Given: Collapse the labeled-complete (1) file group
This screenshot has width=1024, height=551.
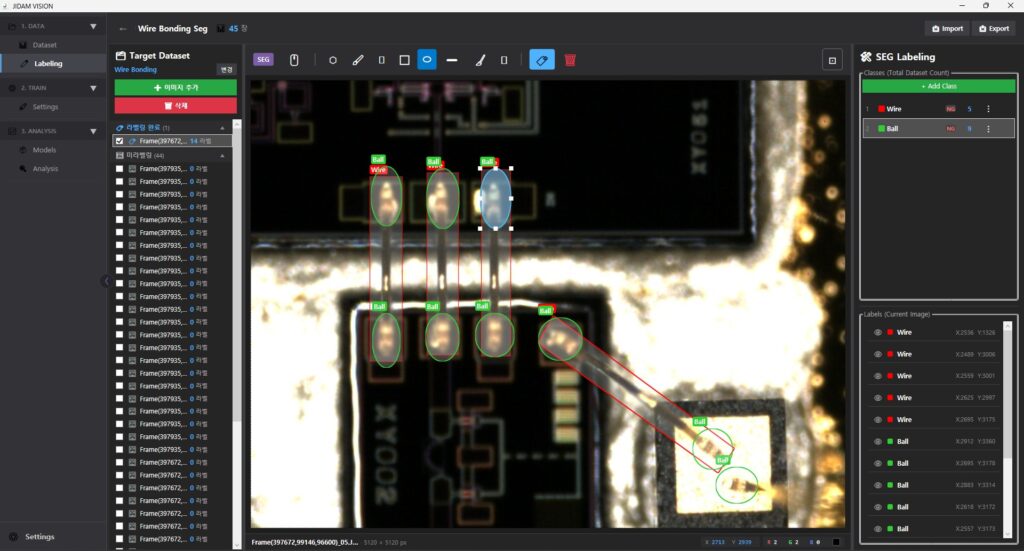Looking at the screenshot, I should (x=223, y=128).
